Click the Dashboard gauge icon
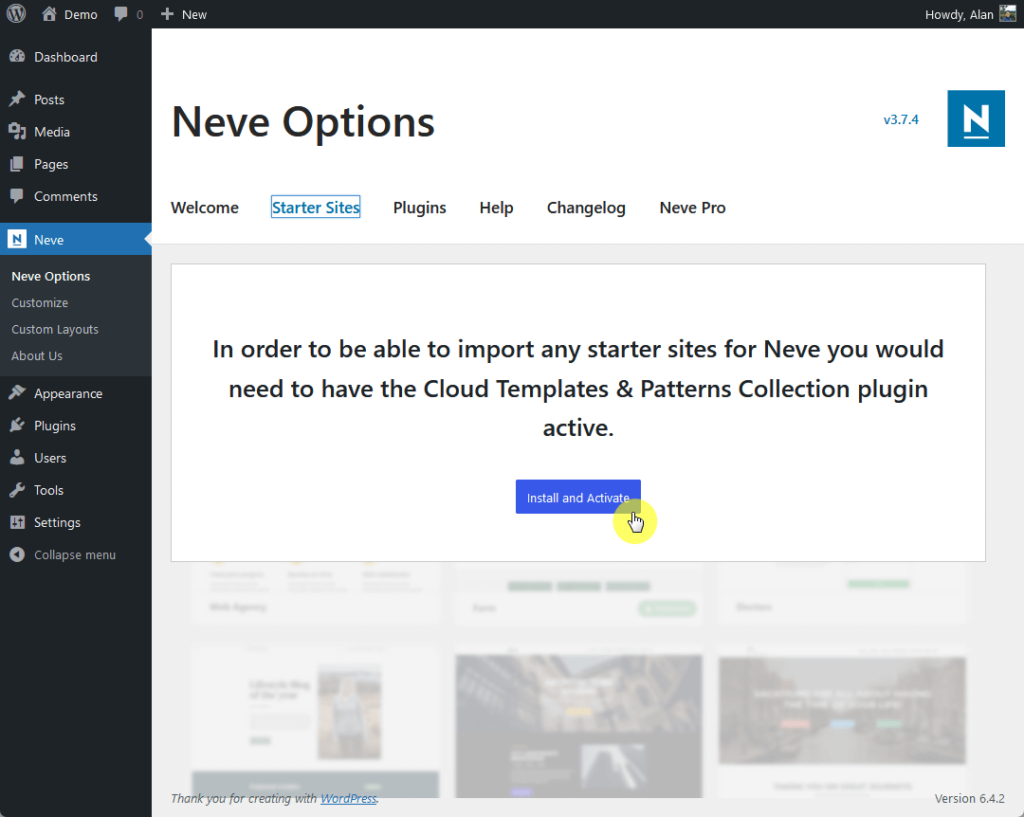The width and height of the screenshot is (1024, 817). [x=18, y=57]
